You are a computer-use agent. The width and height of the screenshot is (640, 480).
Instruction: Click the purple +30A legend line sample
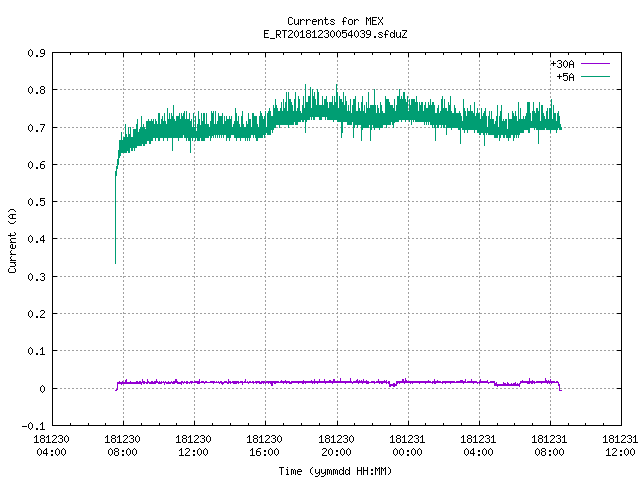point(595,64)
